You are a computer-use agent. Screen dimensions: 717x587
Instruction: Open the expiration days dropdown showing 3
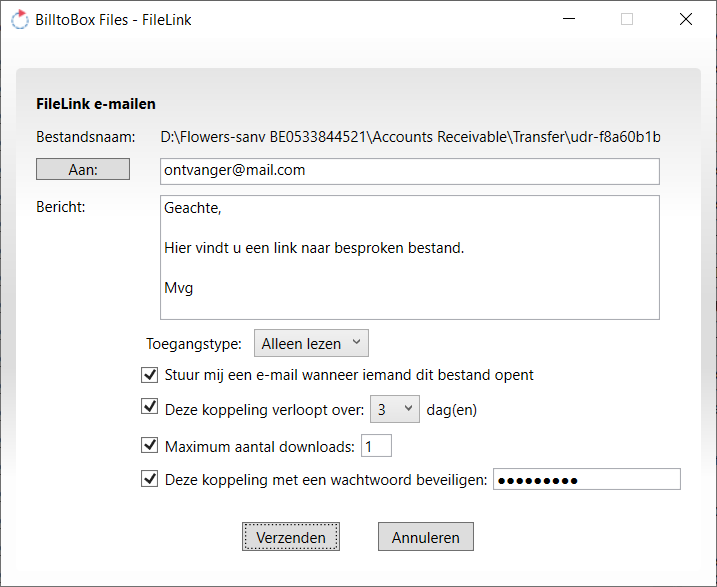click(395, 409)
